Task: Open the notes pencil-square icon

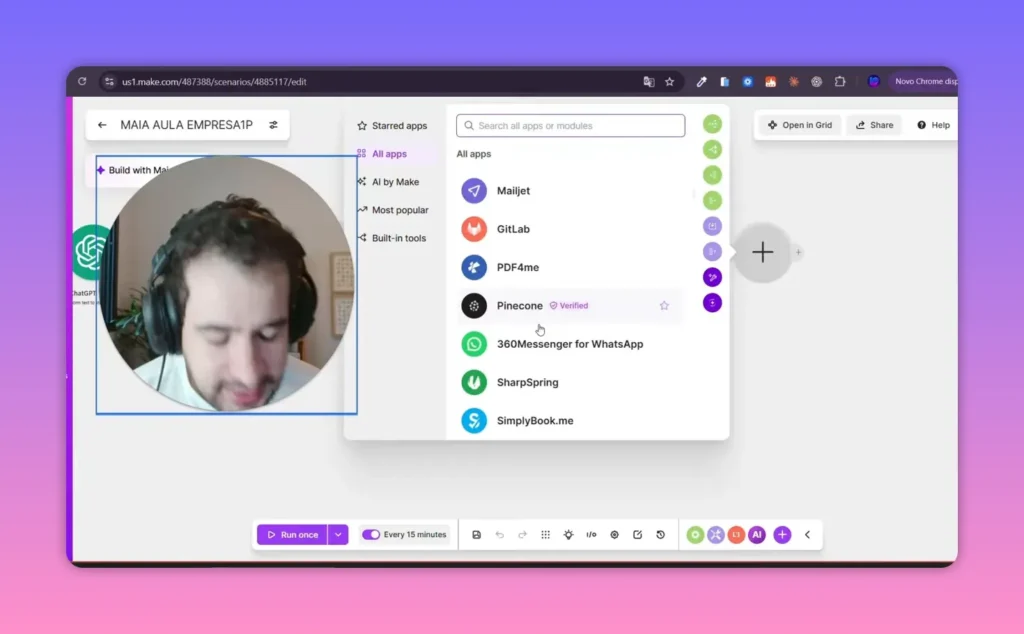Action: [637, 535]
